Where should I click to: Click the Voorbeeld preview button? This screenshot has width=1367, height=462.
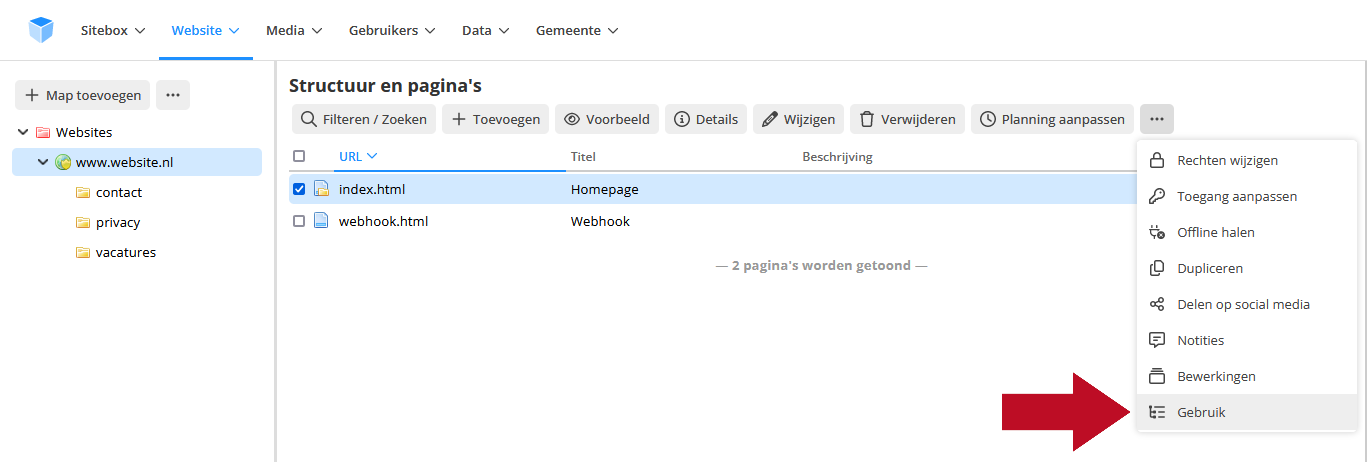click(607, 119)
